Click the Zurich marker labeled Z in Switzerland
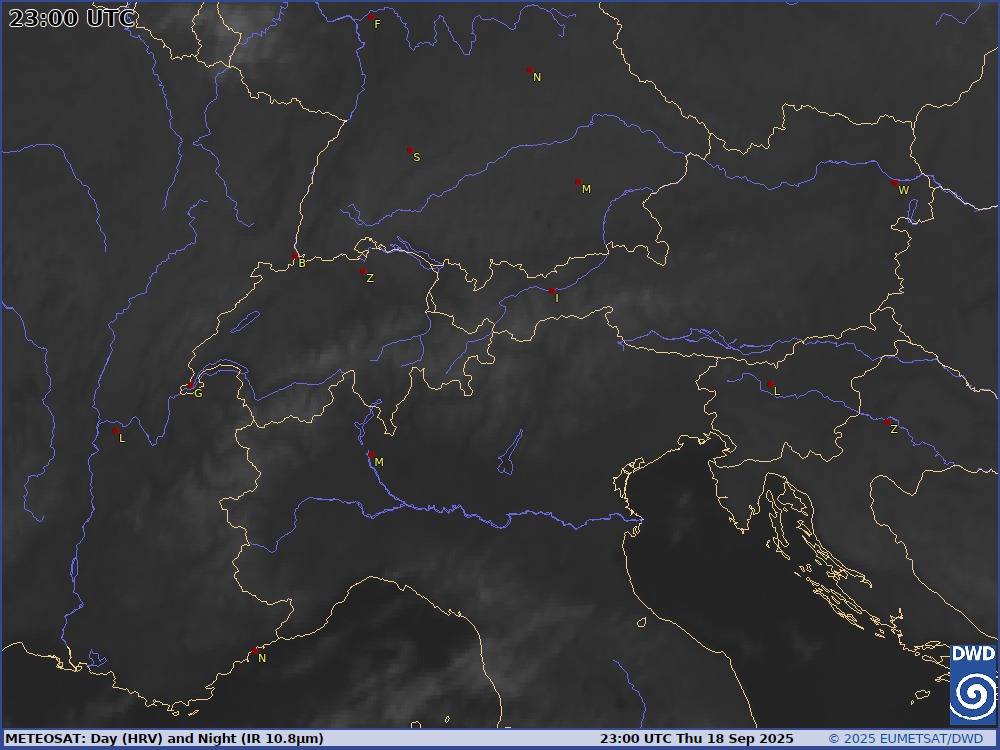The width and height of the screenshot is (1000, 750). (363, 271)
